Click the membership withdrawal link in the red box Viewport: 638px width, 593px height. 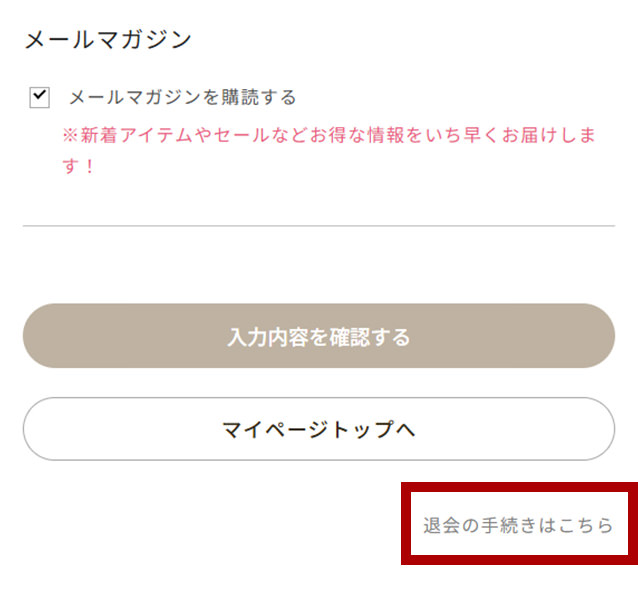click(x=517, y=525)
